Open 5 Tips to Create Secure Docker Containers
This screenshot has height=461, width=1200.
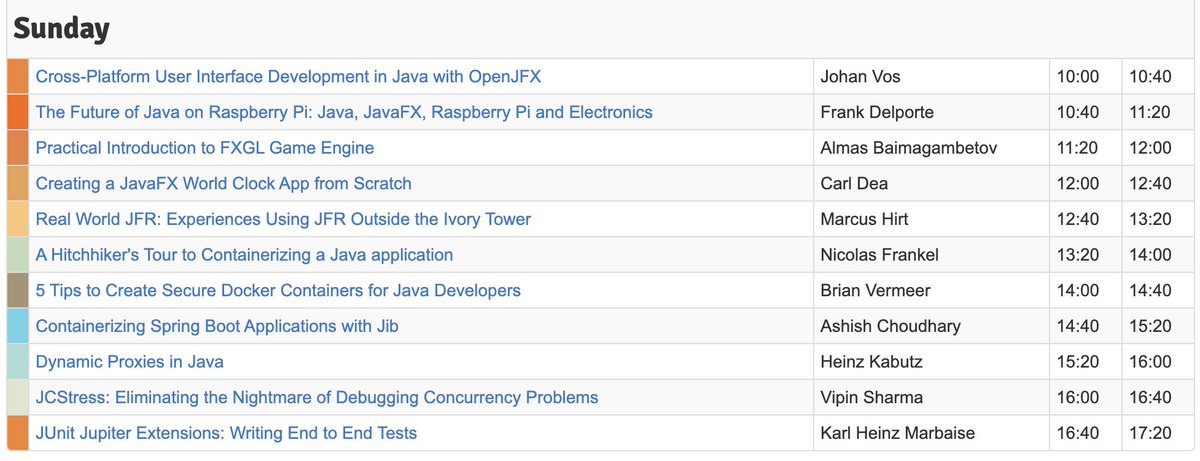click(x=278, y=291)
